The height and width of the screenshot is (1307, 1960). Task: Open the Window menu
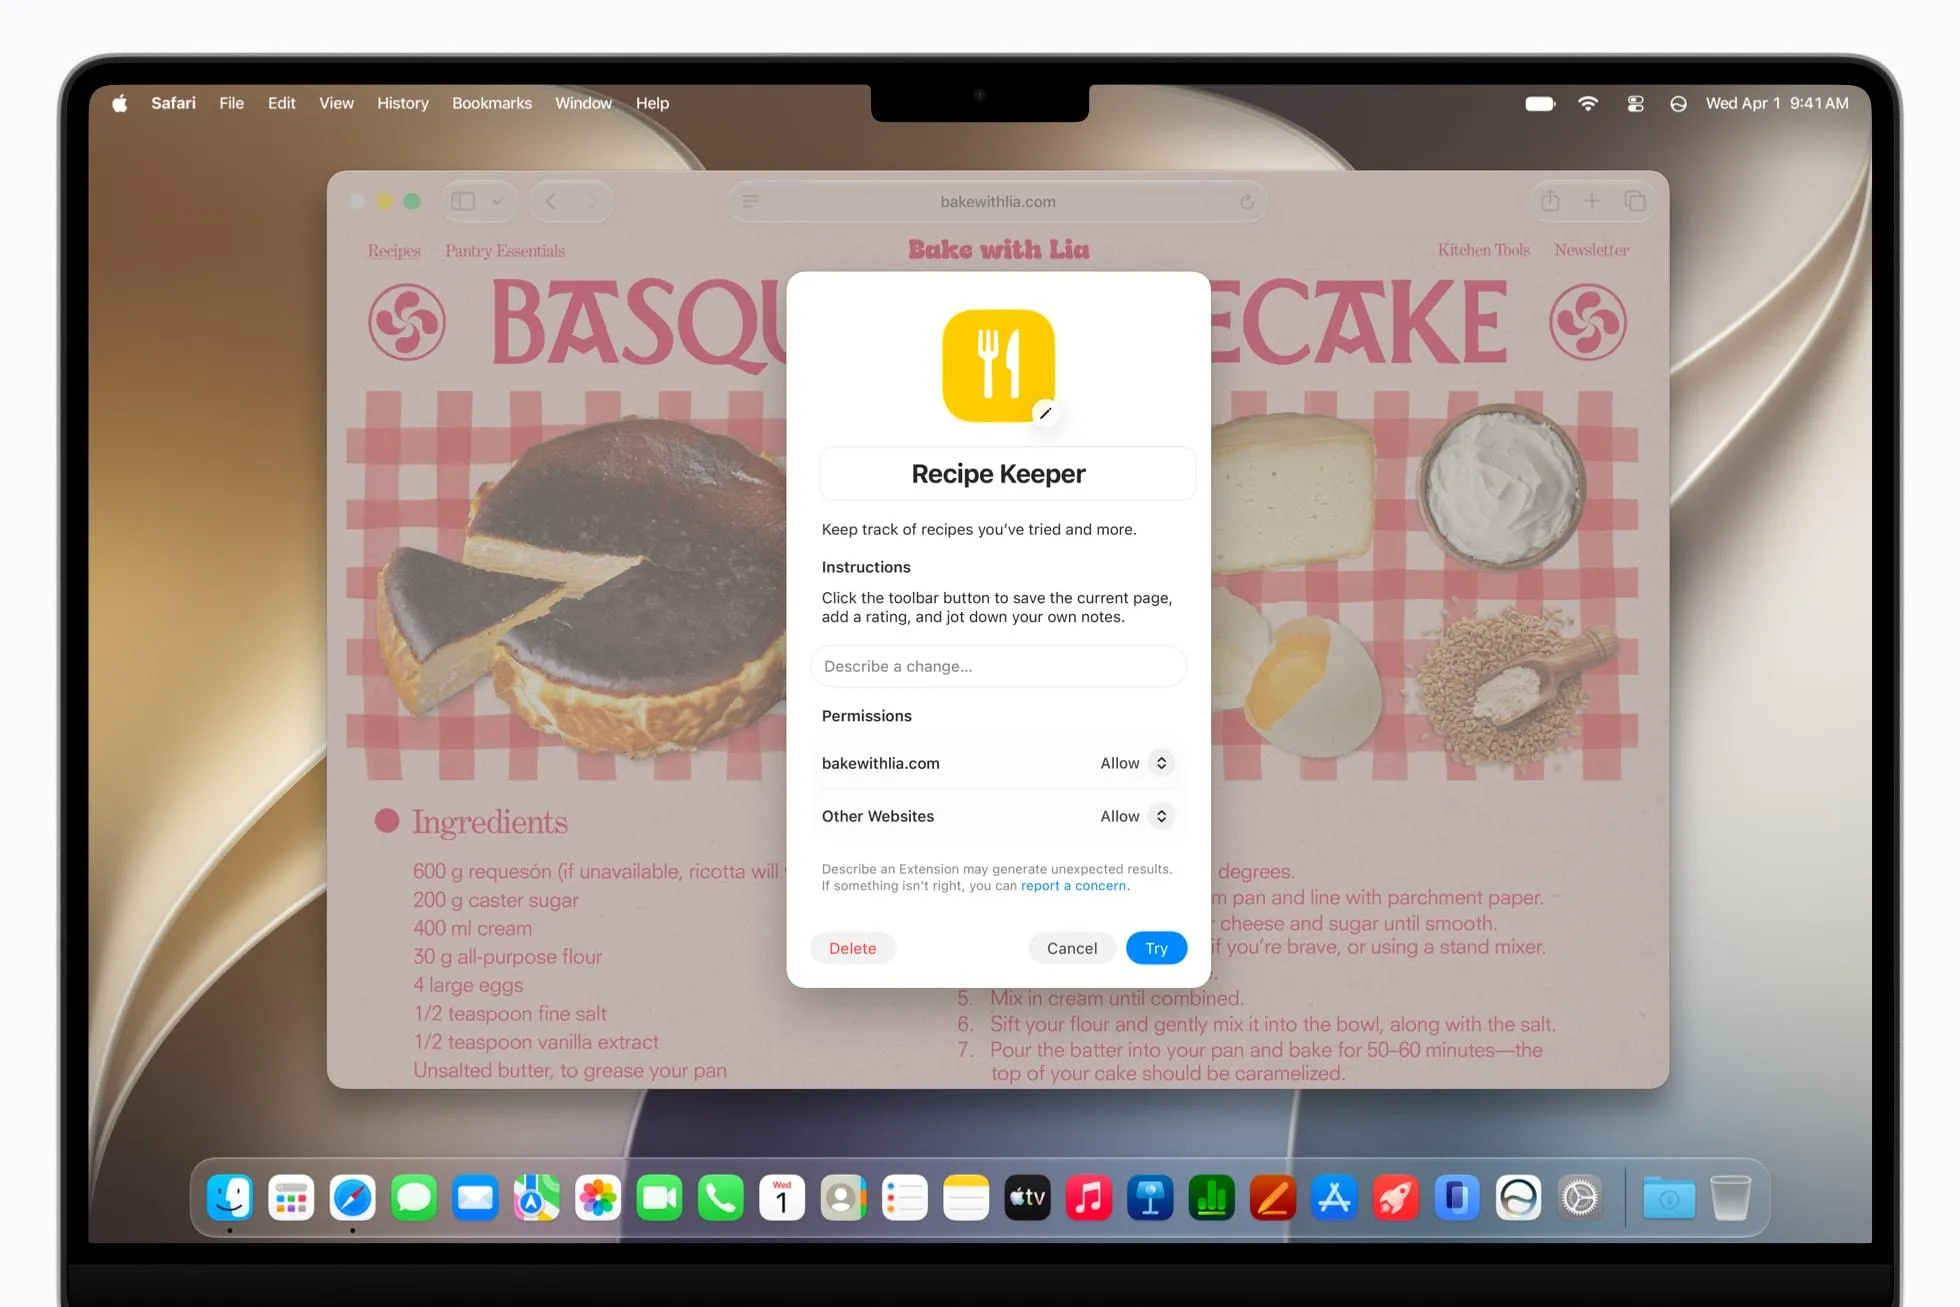pos(584,103)
